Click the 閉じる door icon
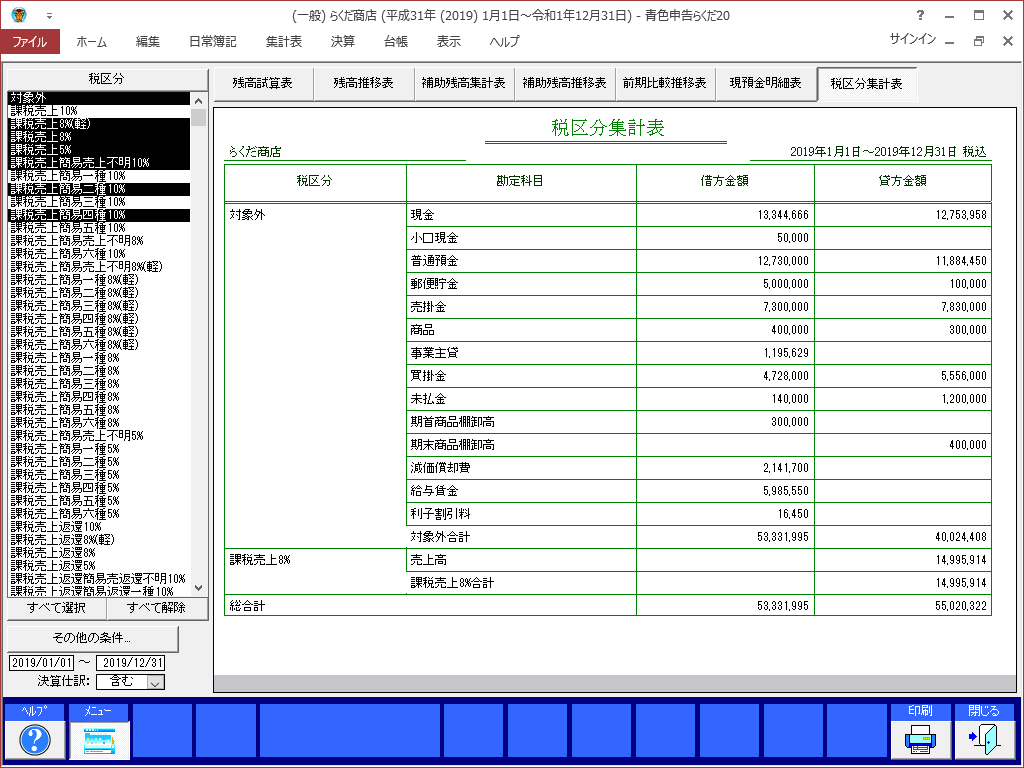 point(983,739)
